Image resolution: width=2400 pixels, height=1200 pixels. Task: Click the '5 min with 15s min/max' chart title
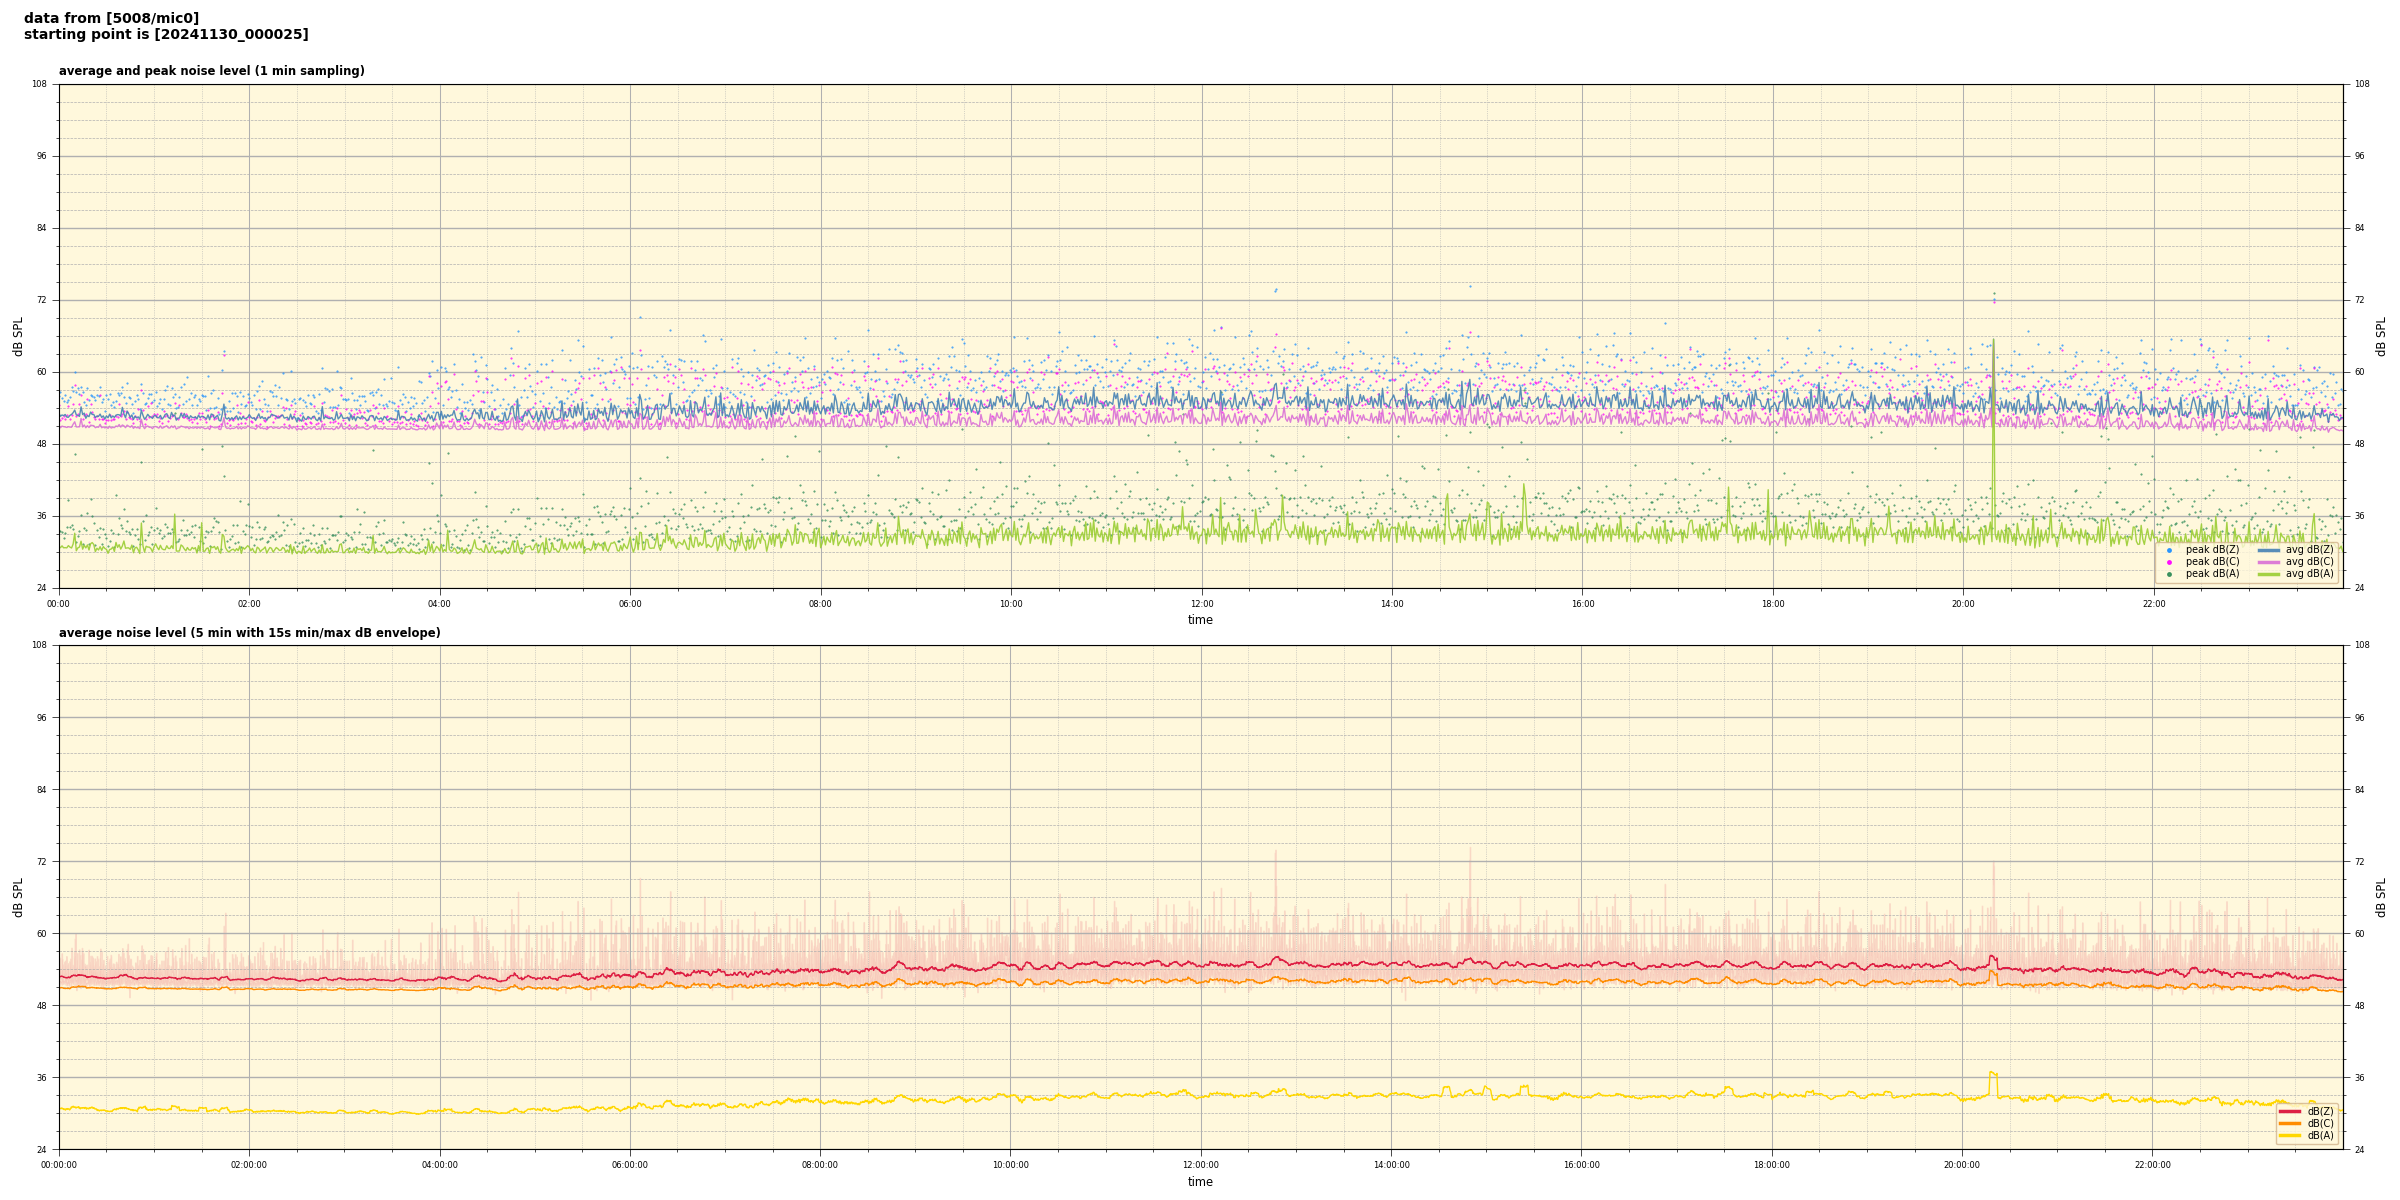pyautogui.click(x=249, y=633)
